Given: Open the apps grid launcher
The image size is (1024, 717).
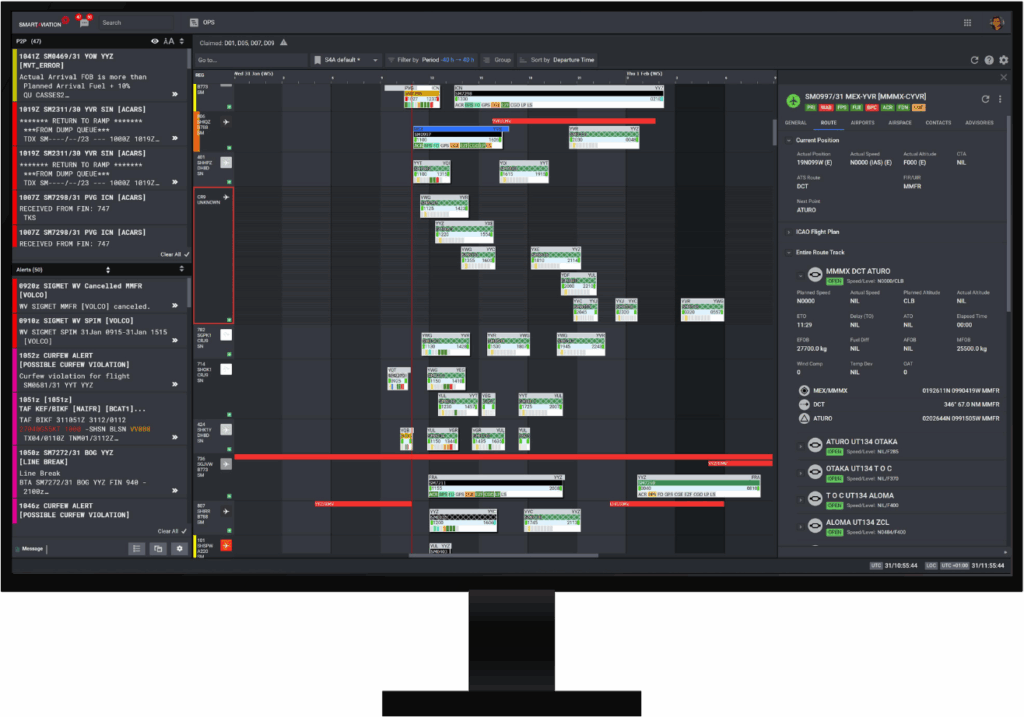Looking at the screenshot, I should click(967, 22).
